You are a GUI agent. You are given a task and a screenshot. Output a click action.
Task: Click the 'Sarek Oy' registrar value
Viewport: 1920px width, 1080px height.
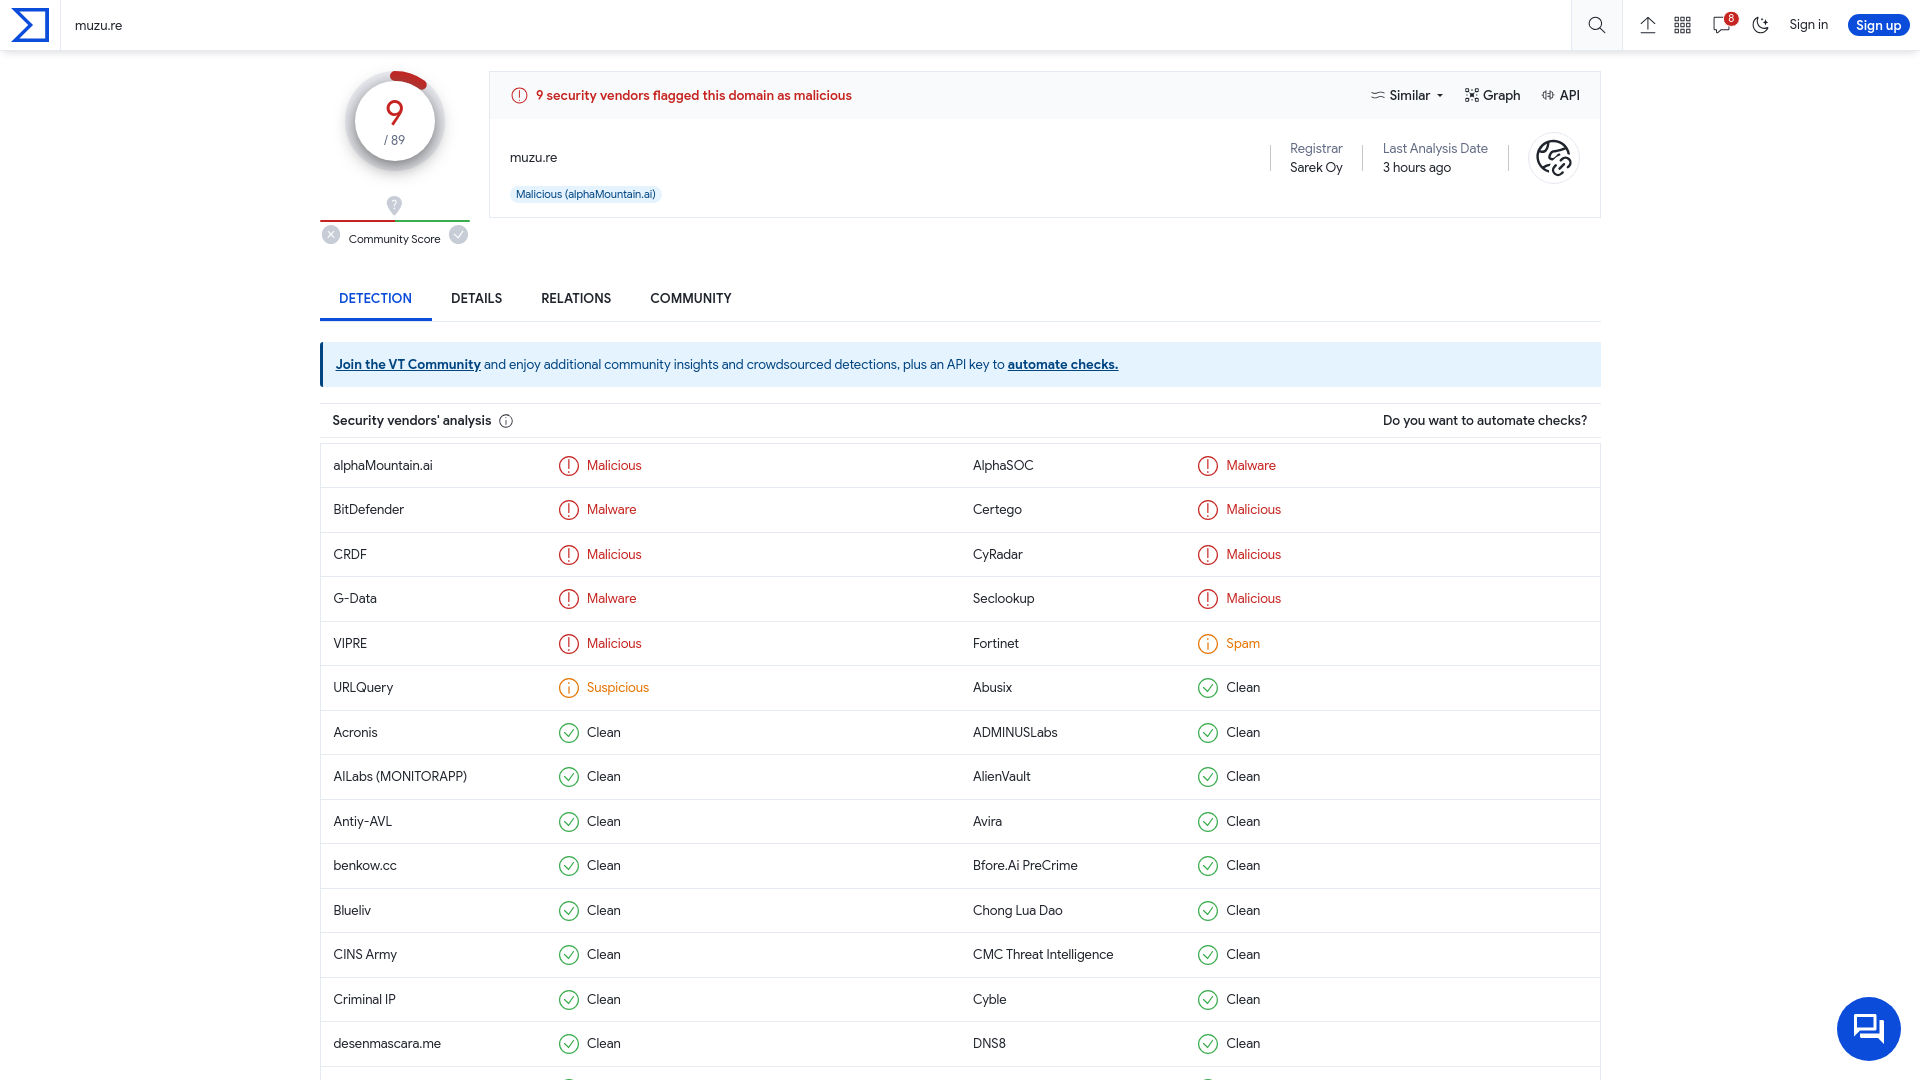pyautogui.click(x=1316, y=168)
